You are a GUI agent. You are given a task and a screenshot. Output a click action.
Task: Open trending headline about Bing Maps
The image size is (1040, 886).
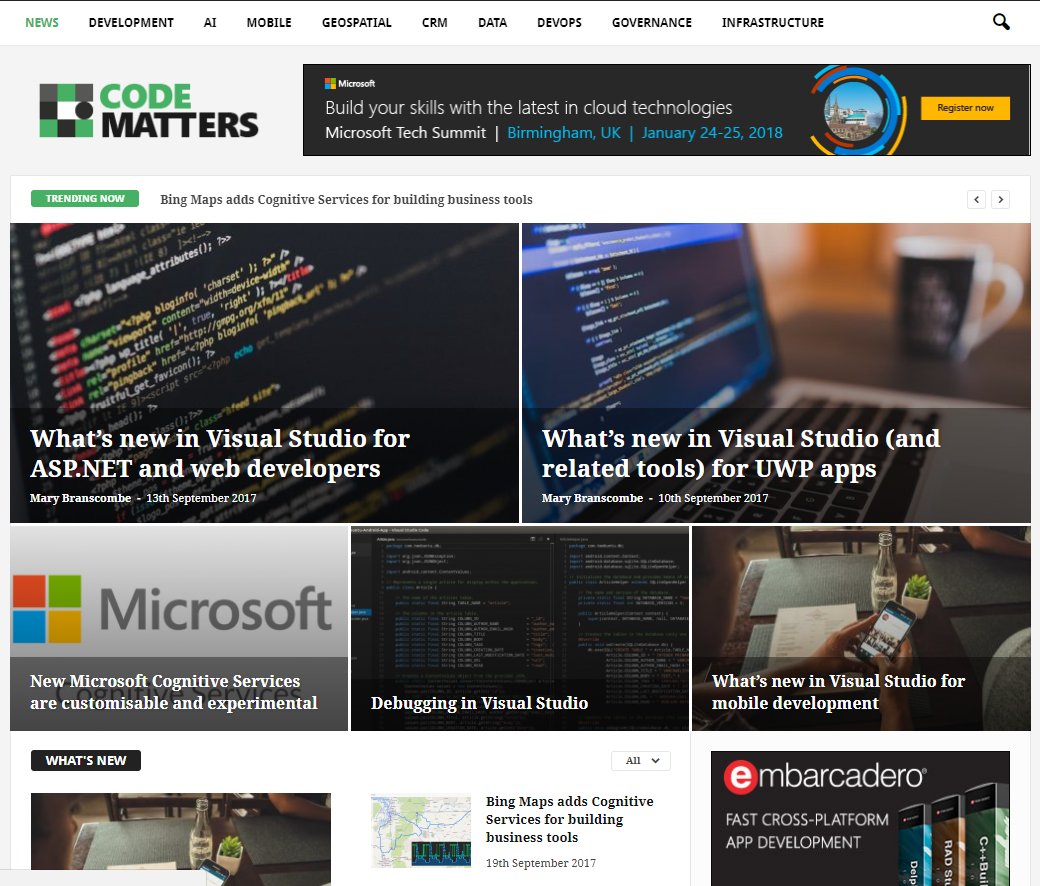click(346, 200)
